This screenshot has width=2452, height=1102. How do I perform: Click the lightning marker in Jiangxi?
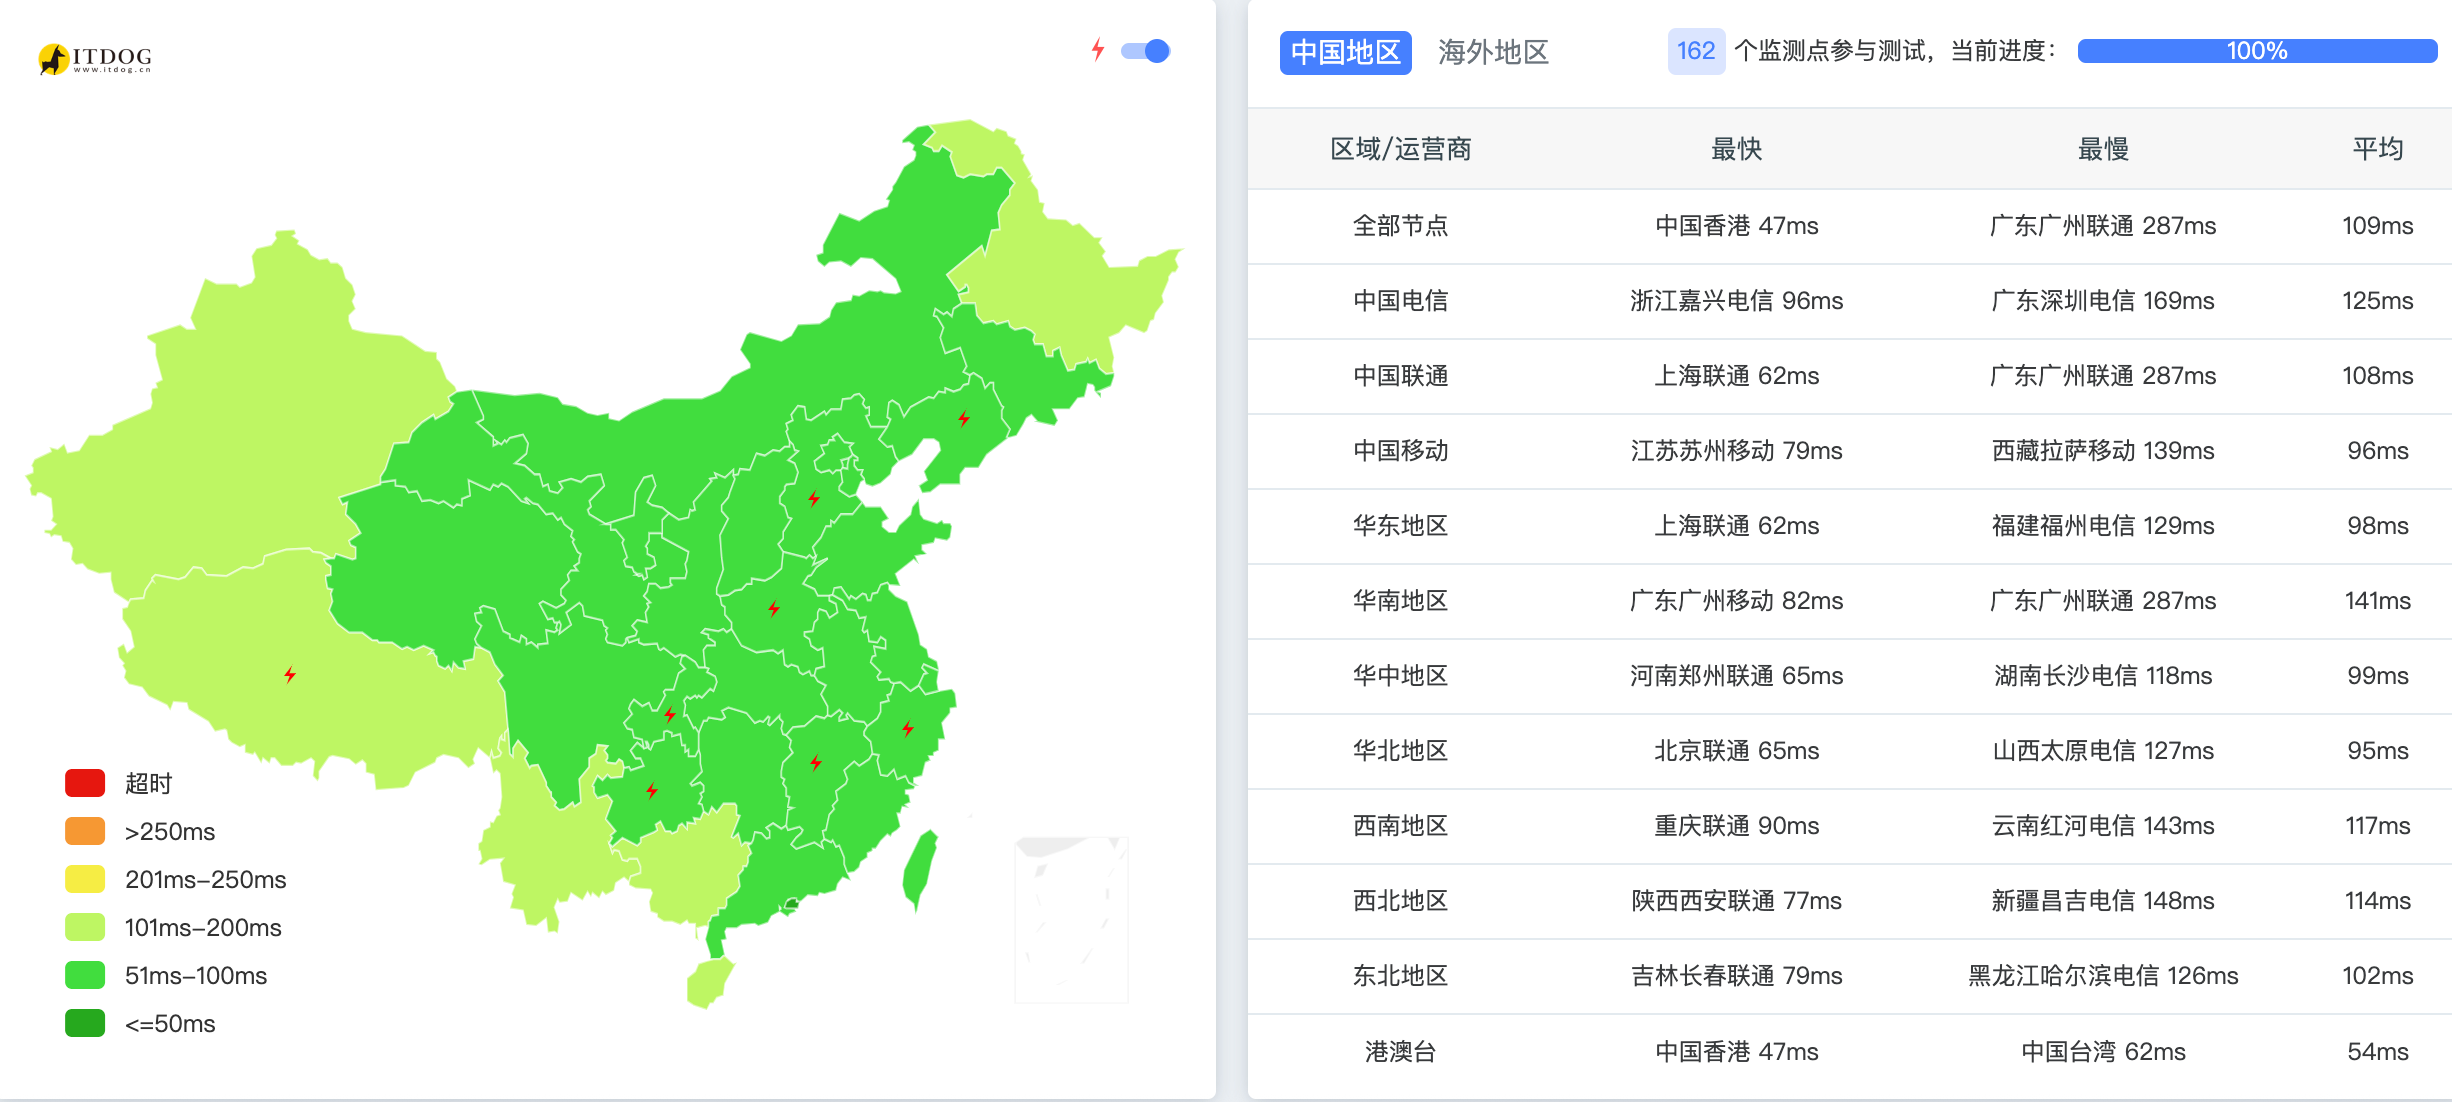pos(816,762)
